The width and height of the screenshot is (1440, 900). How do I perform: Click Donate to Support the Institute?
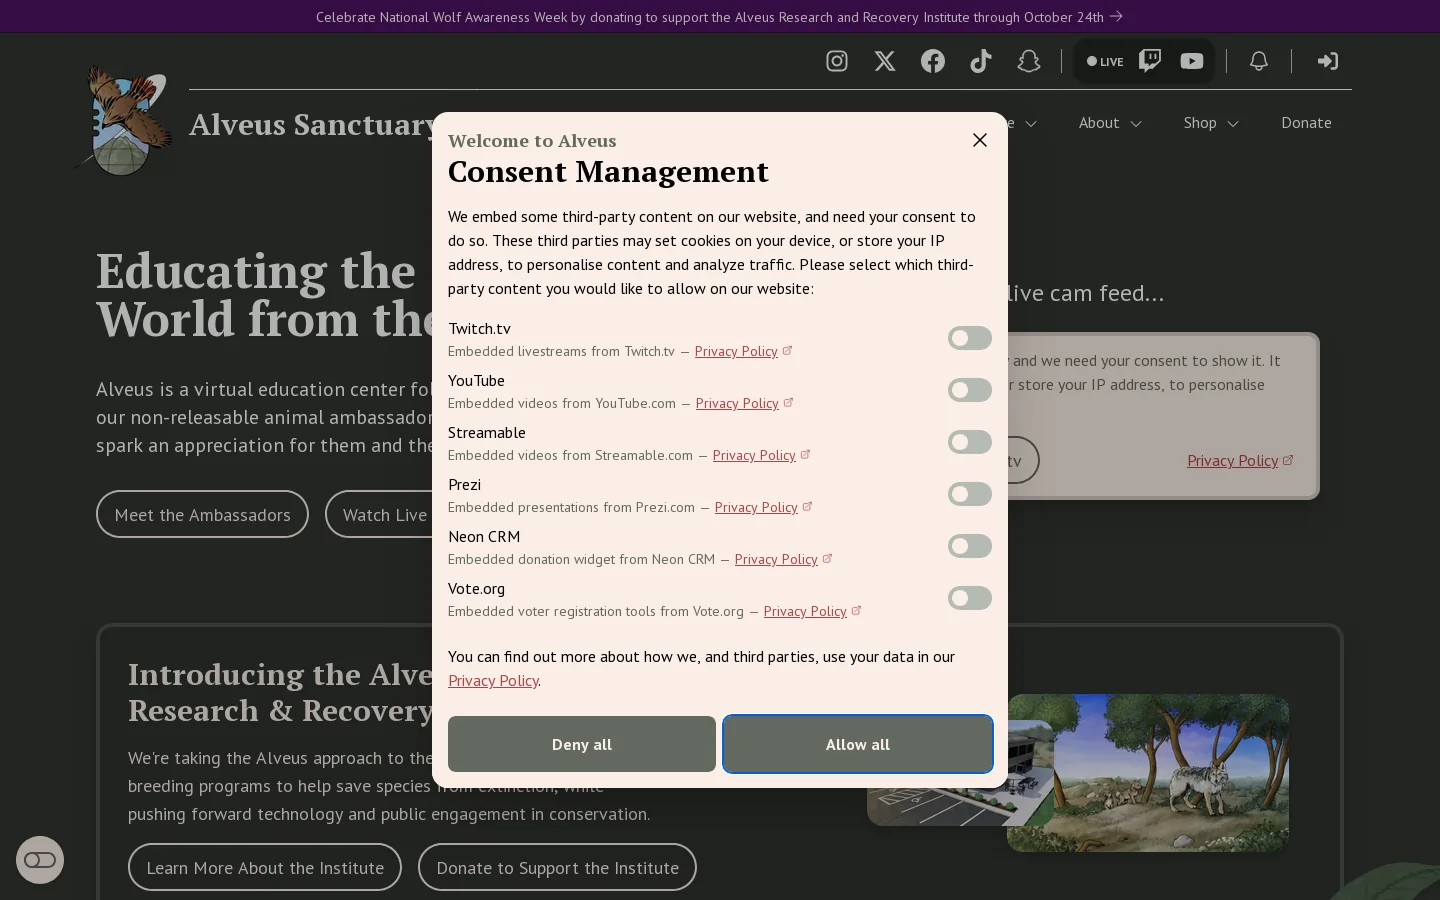557,867
